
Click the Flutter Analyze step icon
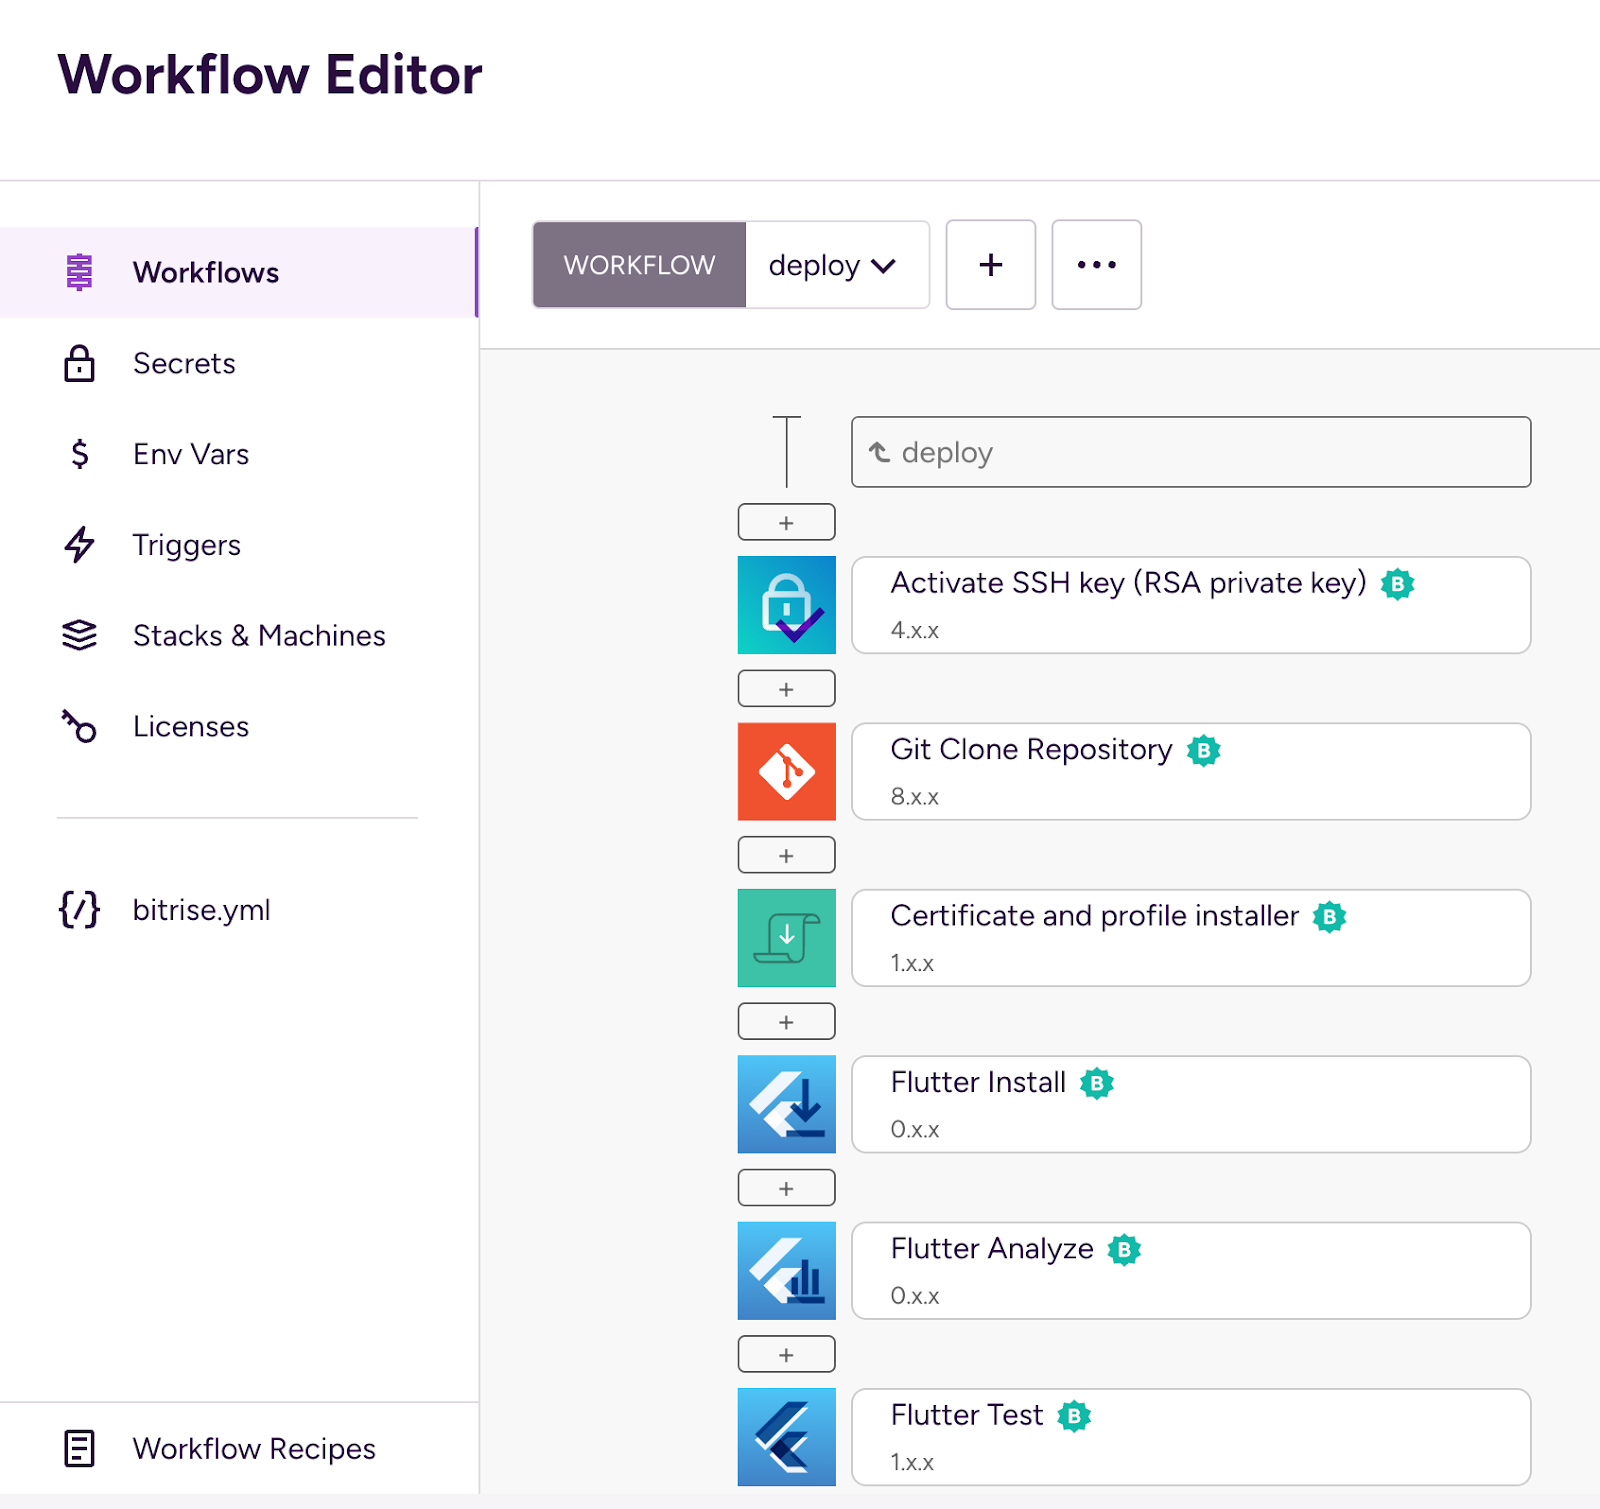(x=786, y=1270)
